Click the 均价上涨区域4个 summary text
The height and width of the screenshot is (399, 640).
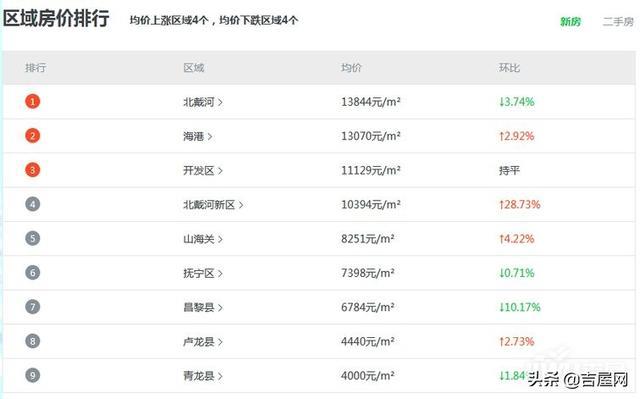click(169, 20)
